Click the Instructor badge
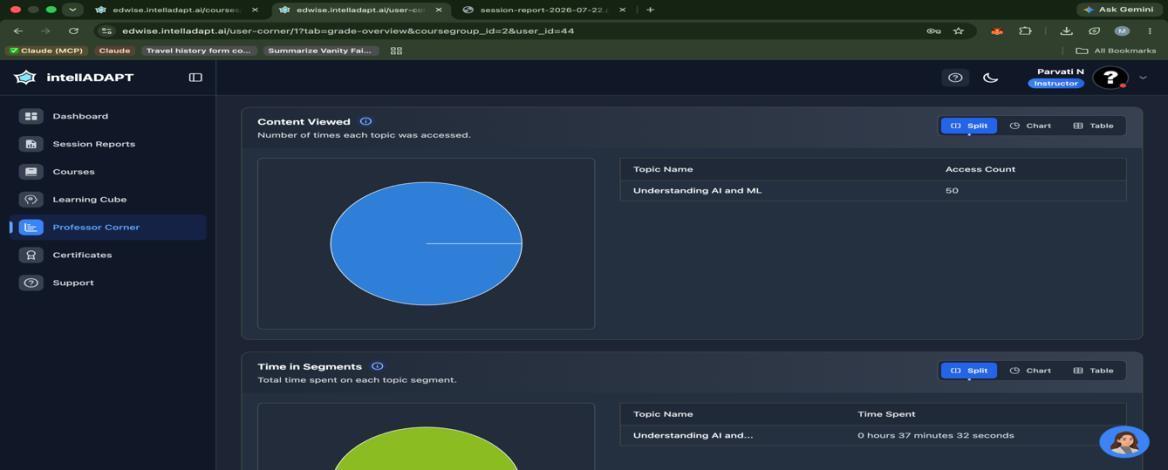Viewport: 1168px width, 470px height. [1056, 83]
